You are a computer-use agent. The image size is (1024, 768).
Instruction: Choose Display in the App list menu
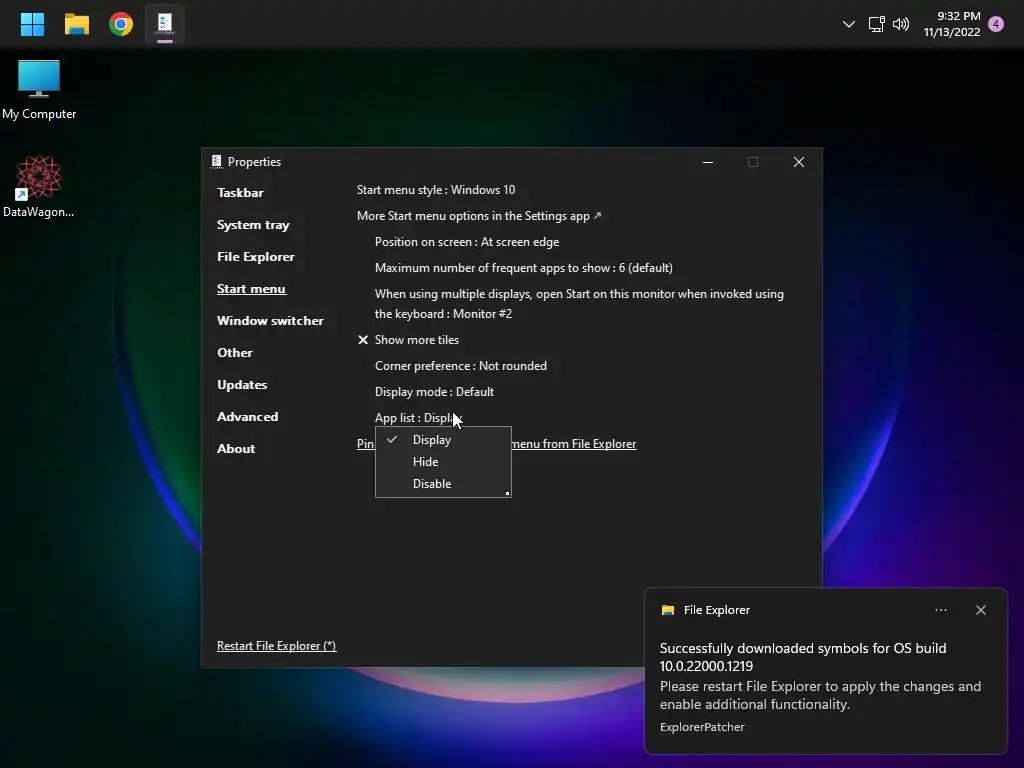point(443,440)
